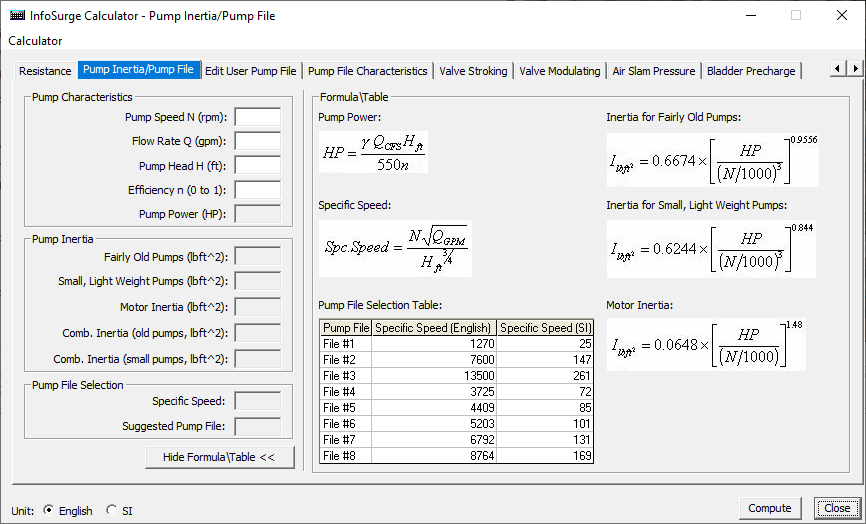Select the File #5 row header
Screen dimensions: 866x524
pyautogui.click(x=346, y=408)
